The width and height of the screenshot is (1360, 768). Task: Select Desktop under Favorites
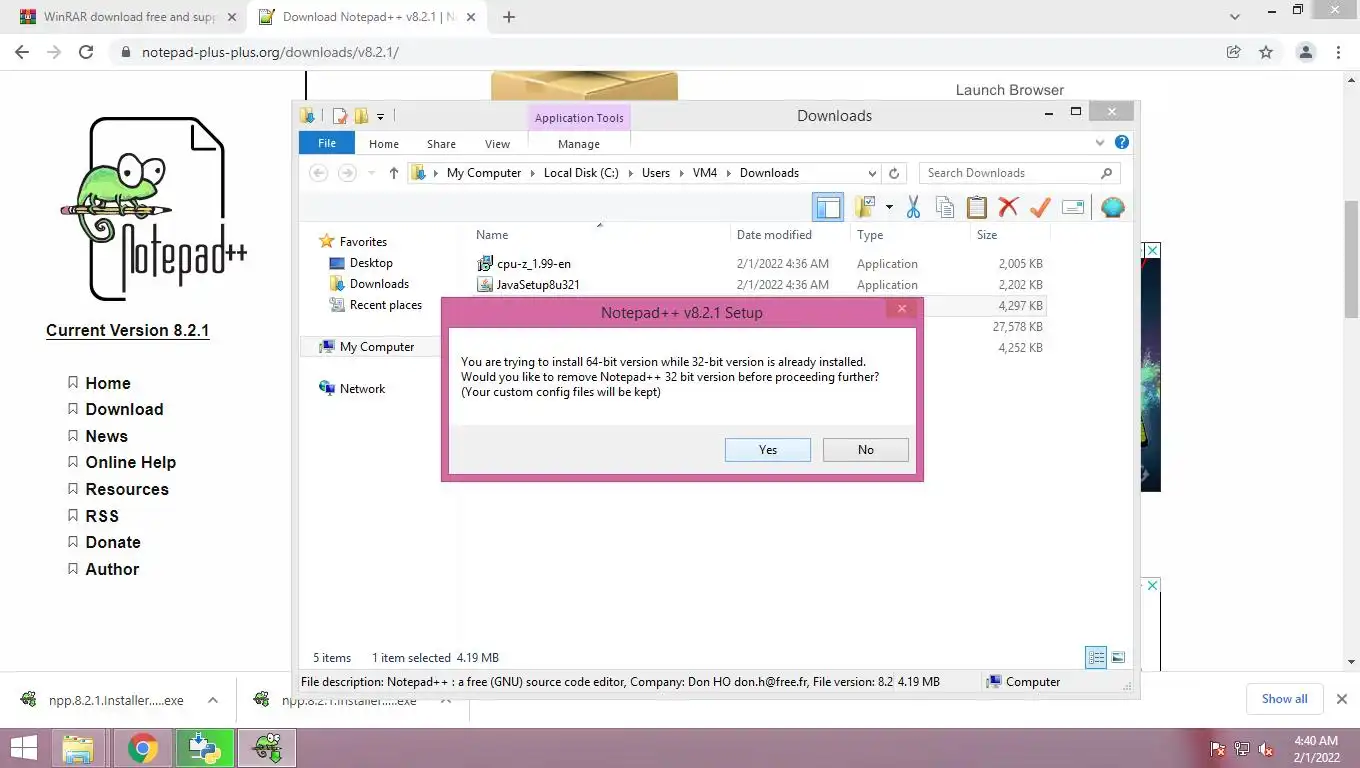pyautogui.click(x=371, y=263)
